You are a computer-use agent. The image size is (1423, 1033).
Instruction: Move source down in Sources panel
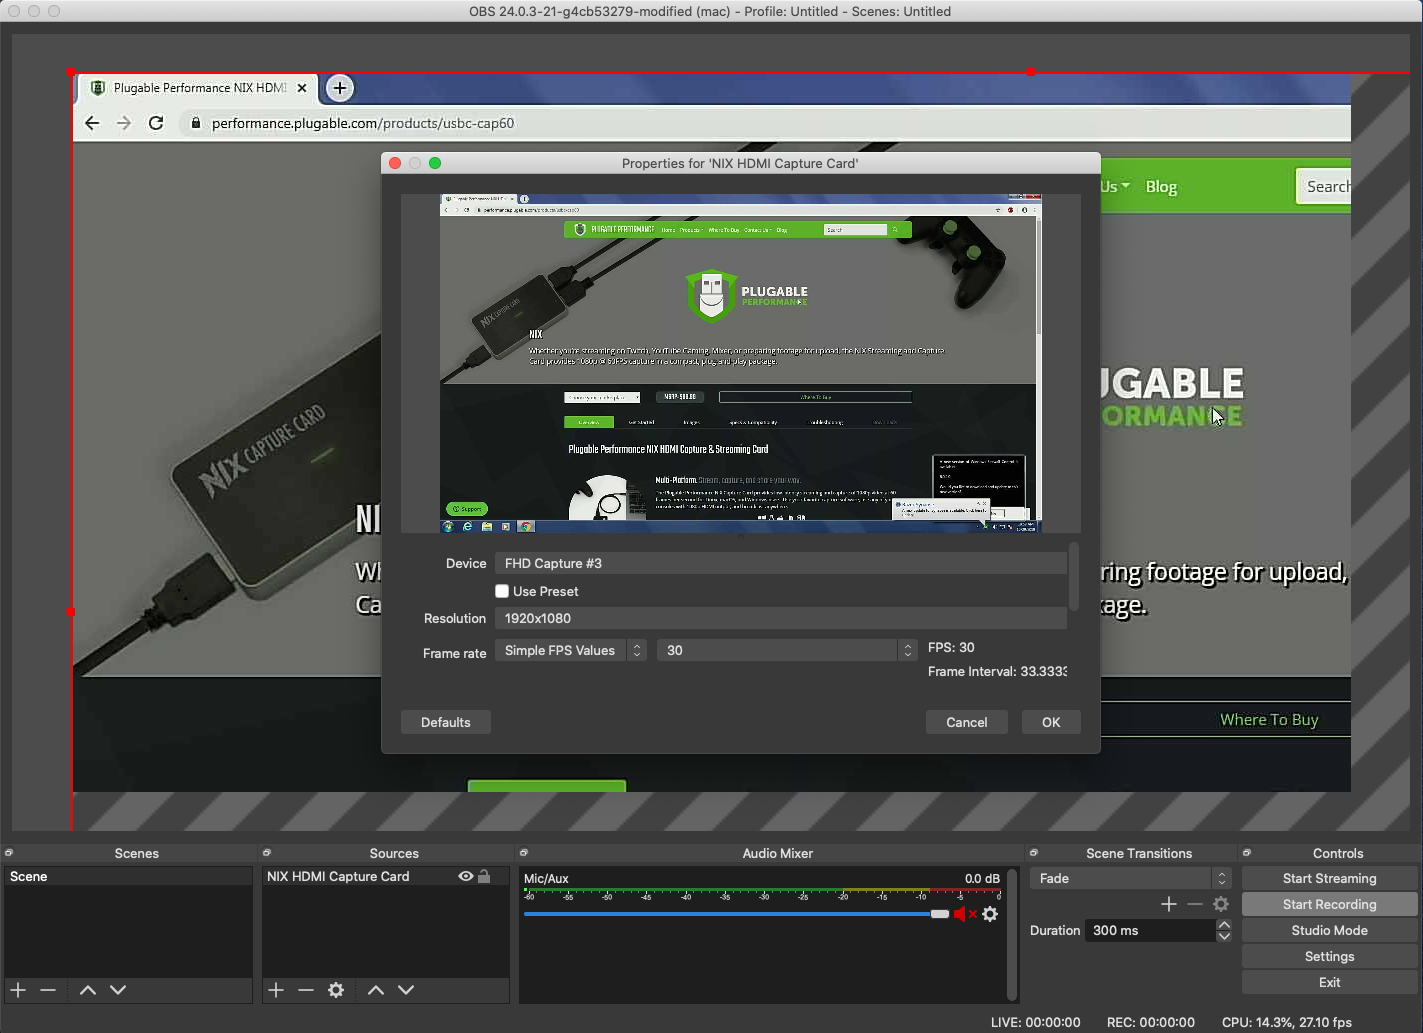pyautogui.click(x=406, y=990)
